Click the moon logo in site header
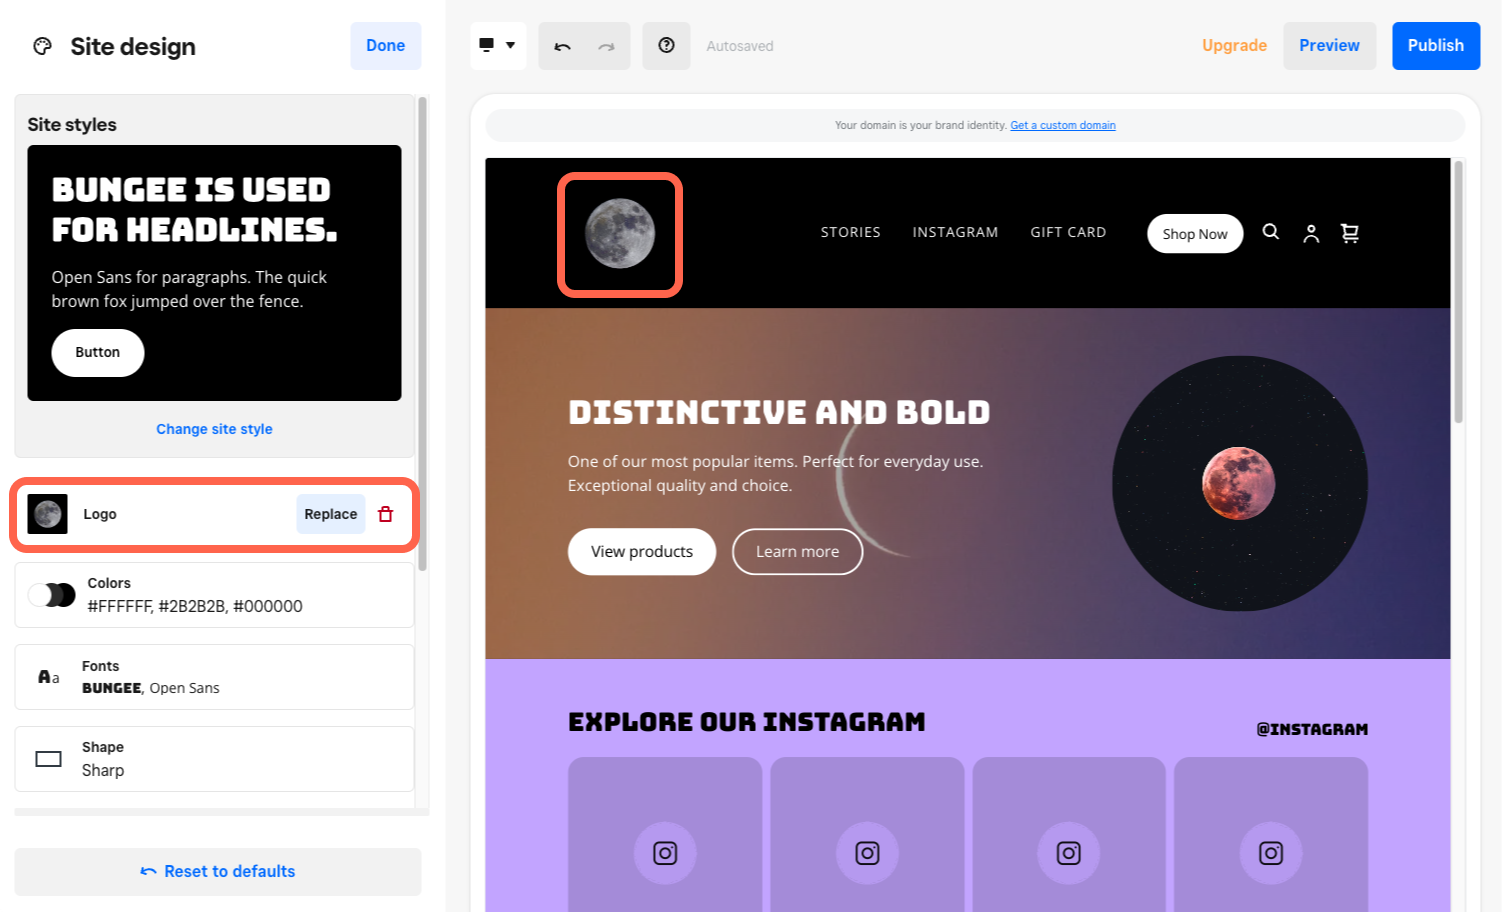 pos(620,233)
